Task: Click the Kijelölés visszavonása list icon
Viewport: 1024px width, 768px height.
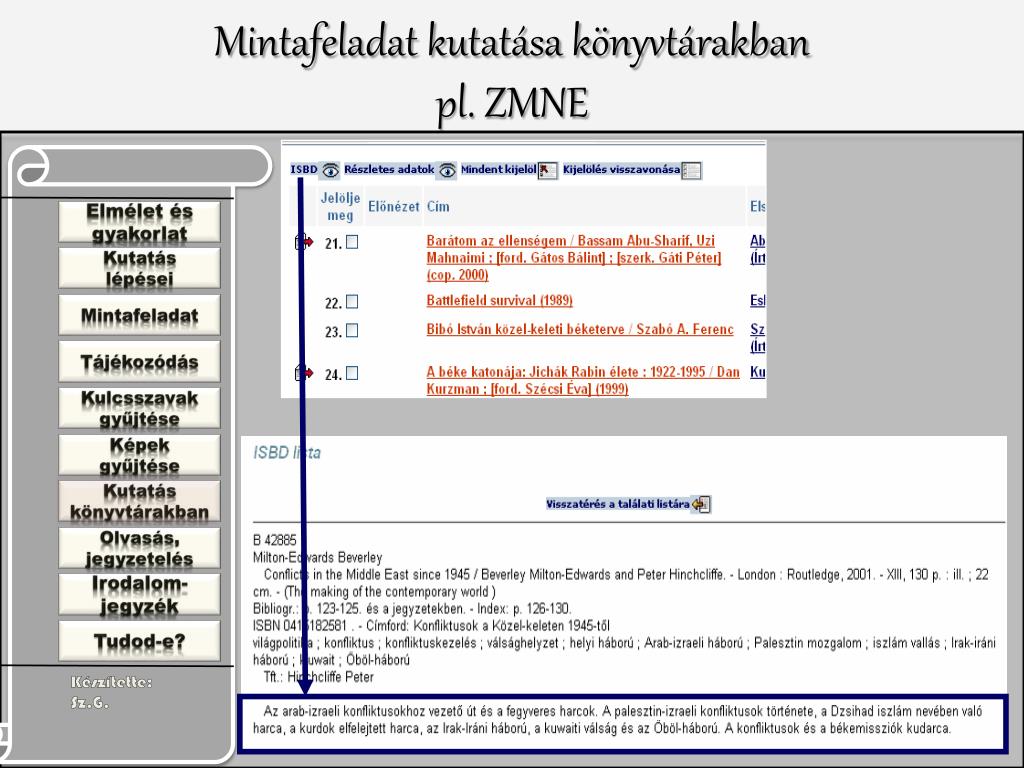Action: (x=691, y=170)
